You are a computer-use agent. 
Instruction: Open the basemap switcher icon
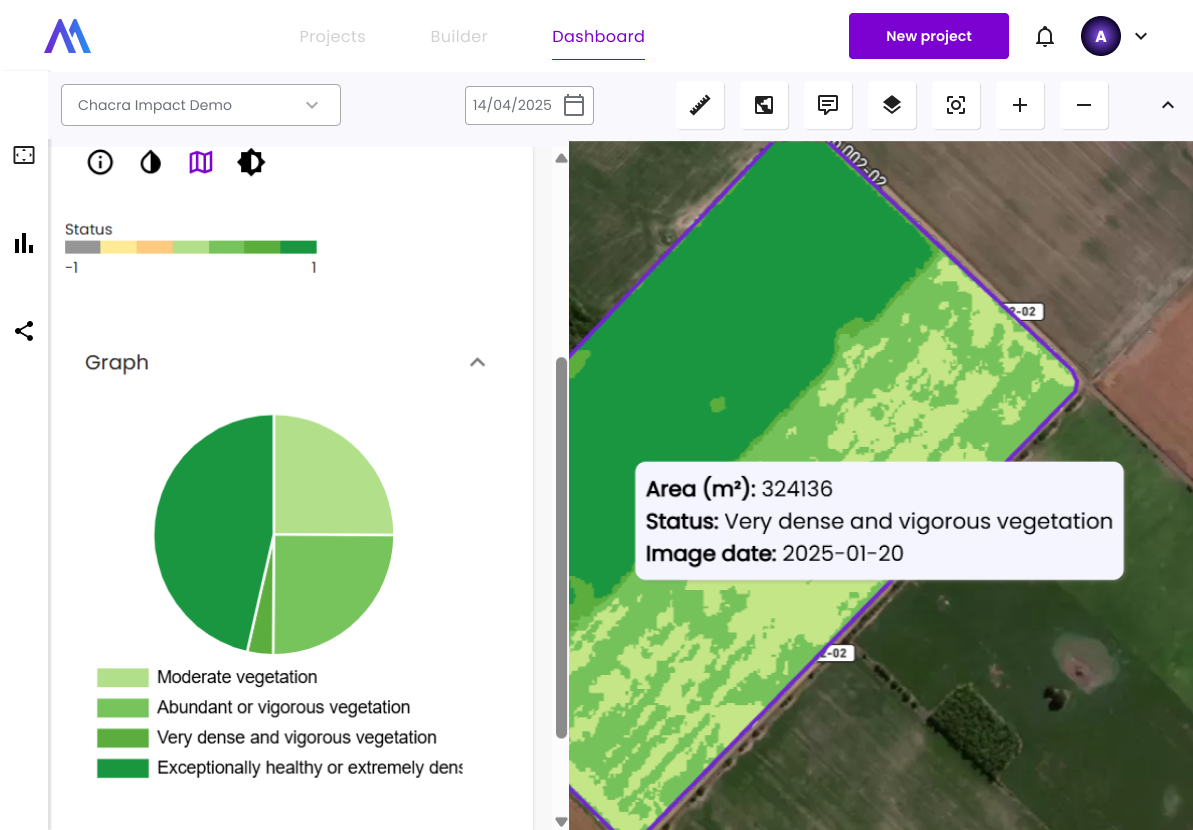point(764,105)
